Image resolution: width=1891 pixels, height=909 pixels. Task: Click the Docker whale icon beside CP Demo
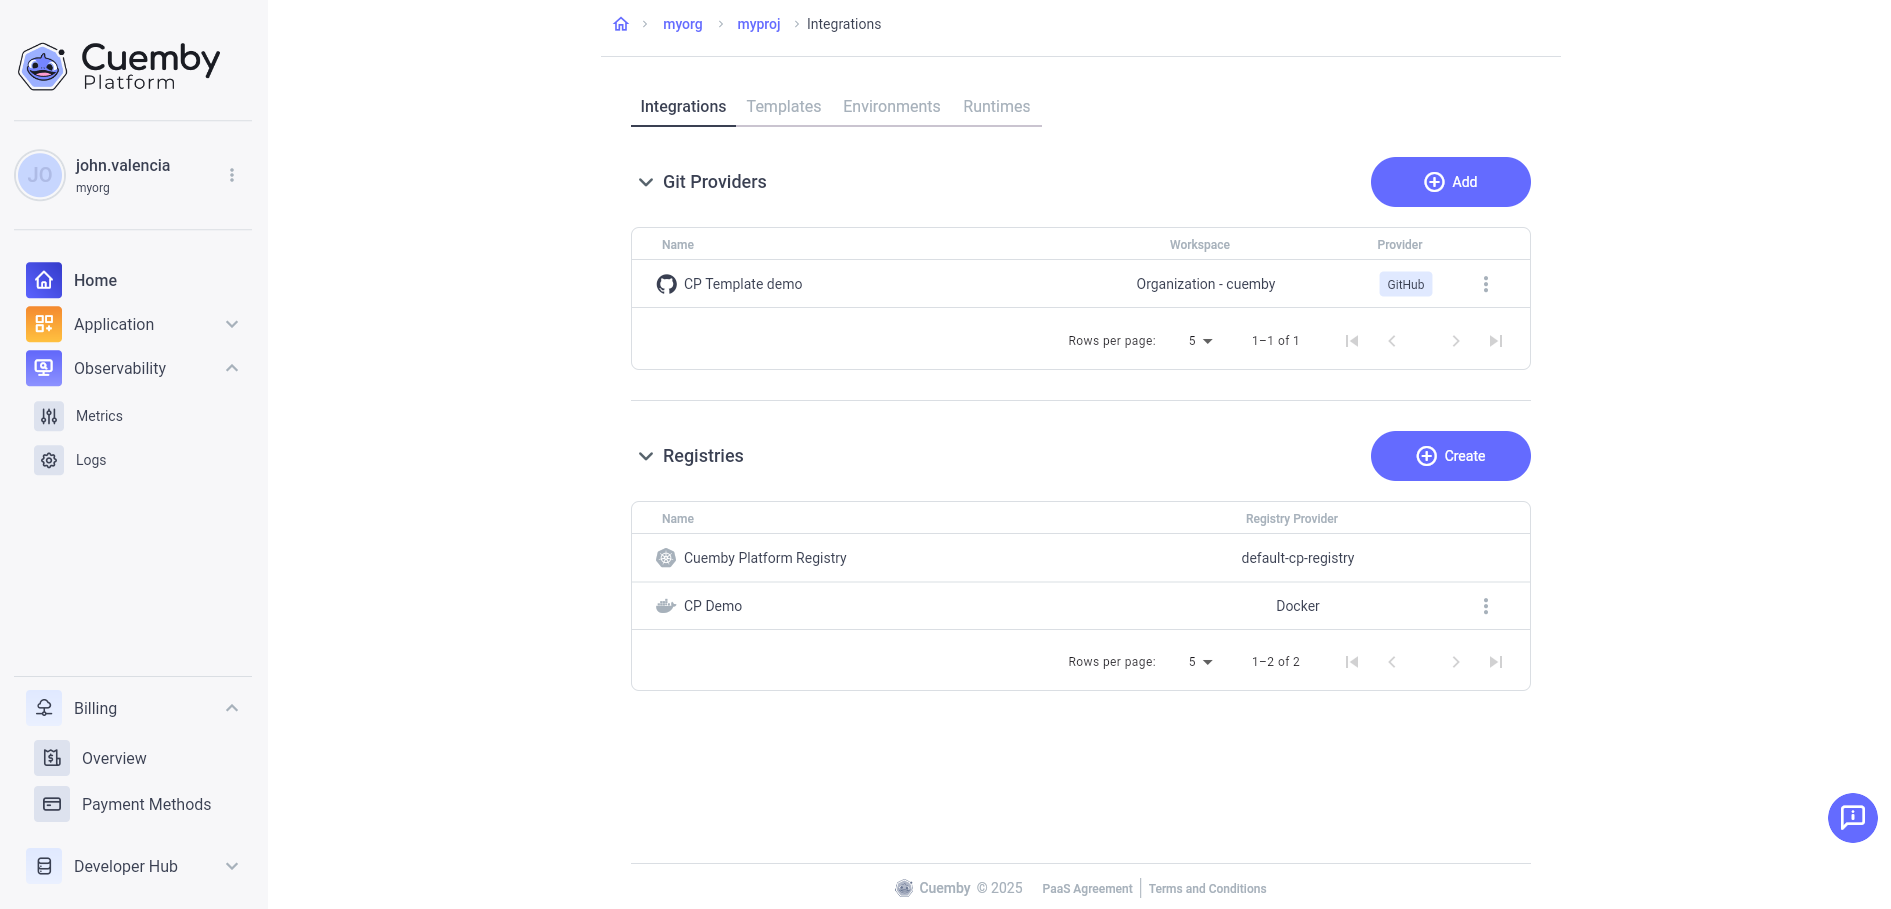tap(665, 605)
